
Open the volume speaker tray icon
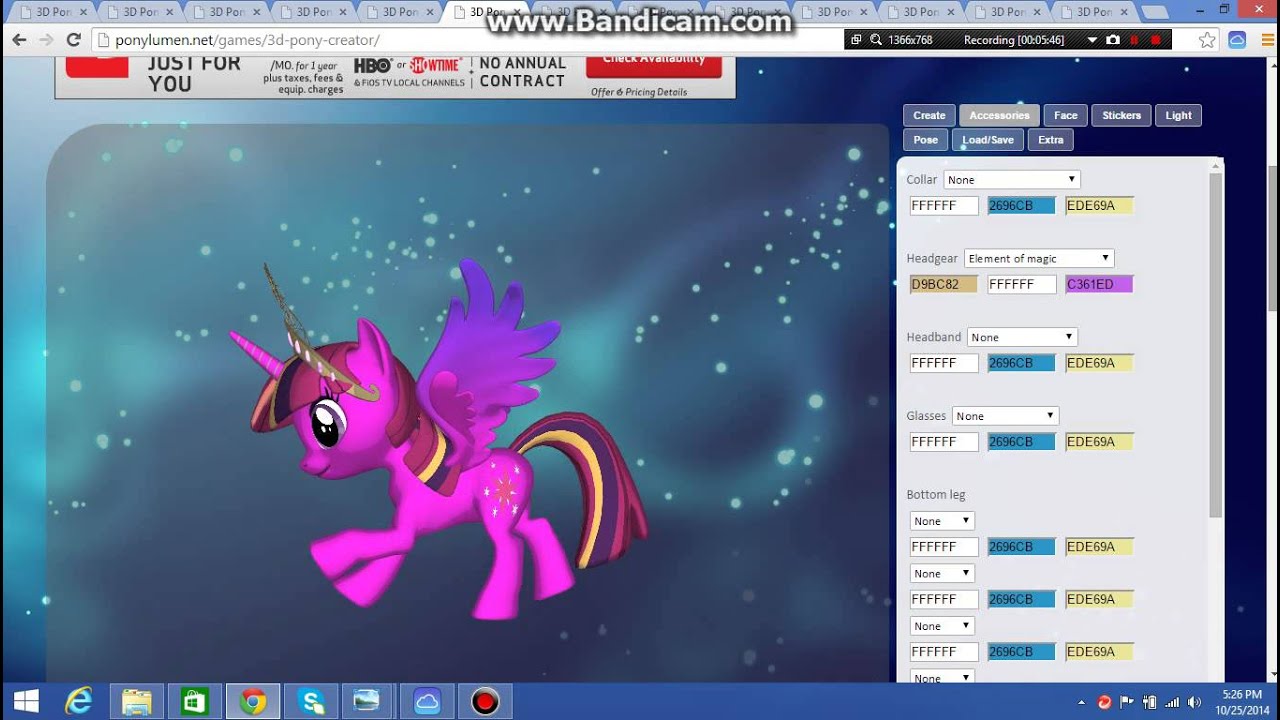(1193, 702)
